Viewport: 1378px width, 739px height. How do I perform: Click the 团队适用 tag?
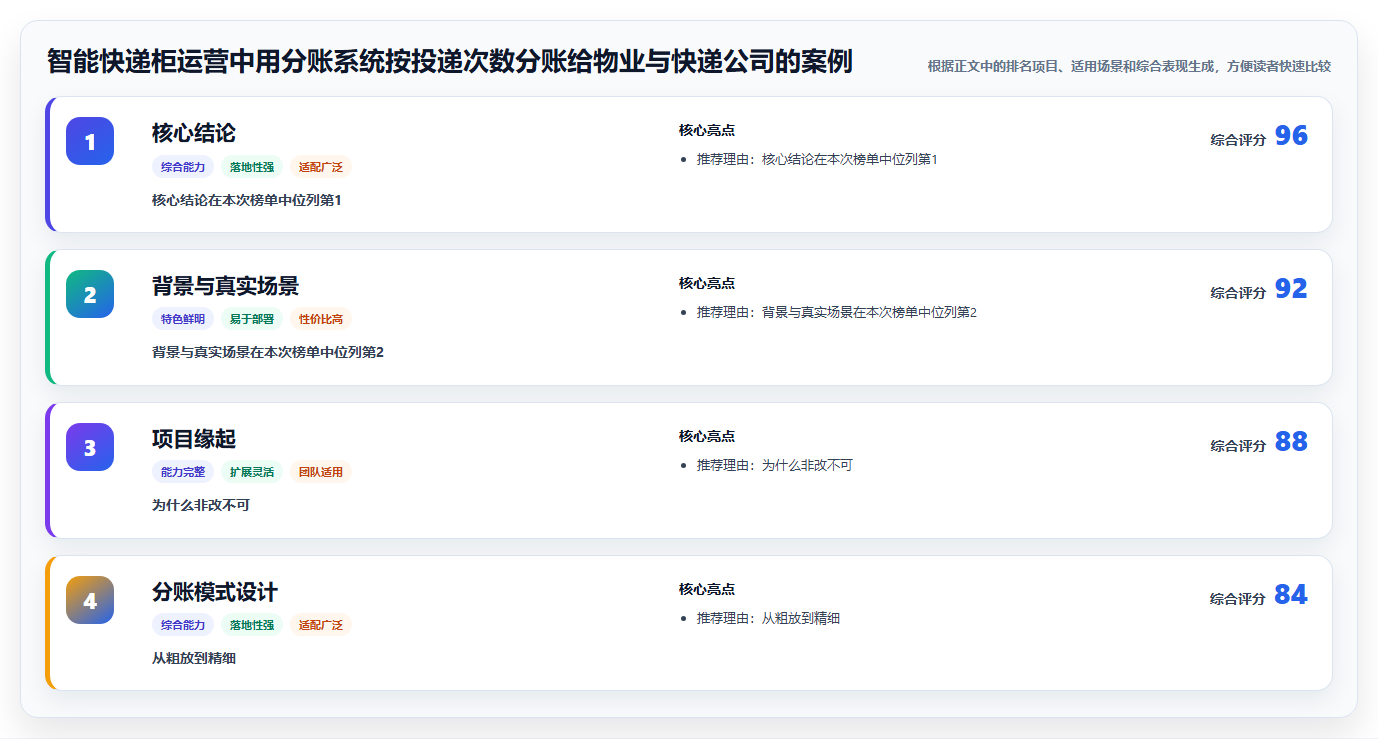[x=321, y=472]
